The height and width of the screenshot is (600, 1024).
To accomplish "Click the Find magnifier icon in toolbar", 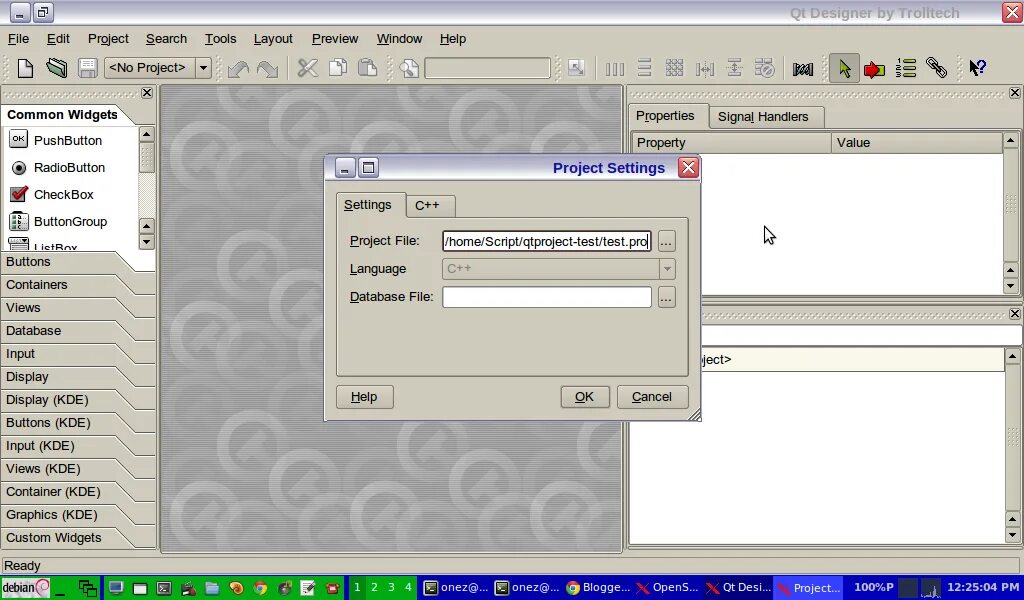I will pos(409,68).
